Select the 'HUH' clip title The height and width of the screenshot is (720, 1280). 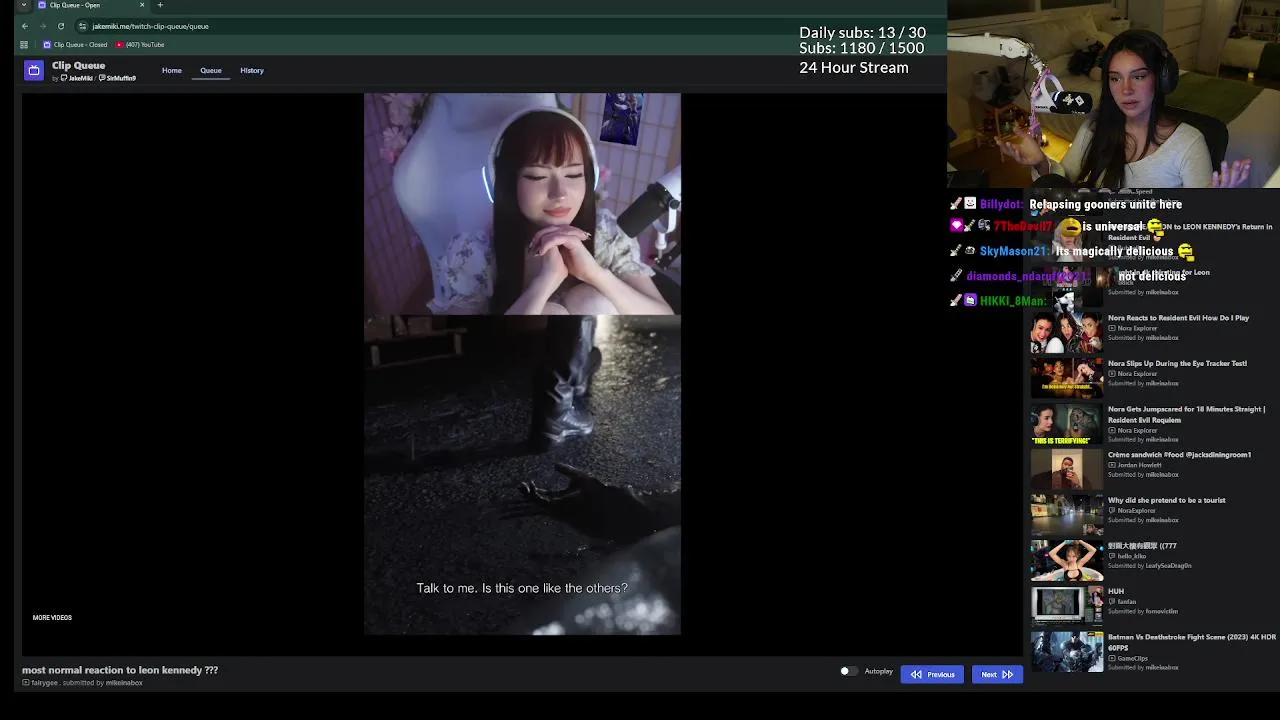(x=1116, y=591)
